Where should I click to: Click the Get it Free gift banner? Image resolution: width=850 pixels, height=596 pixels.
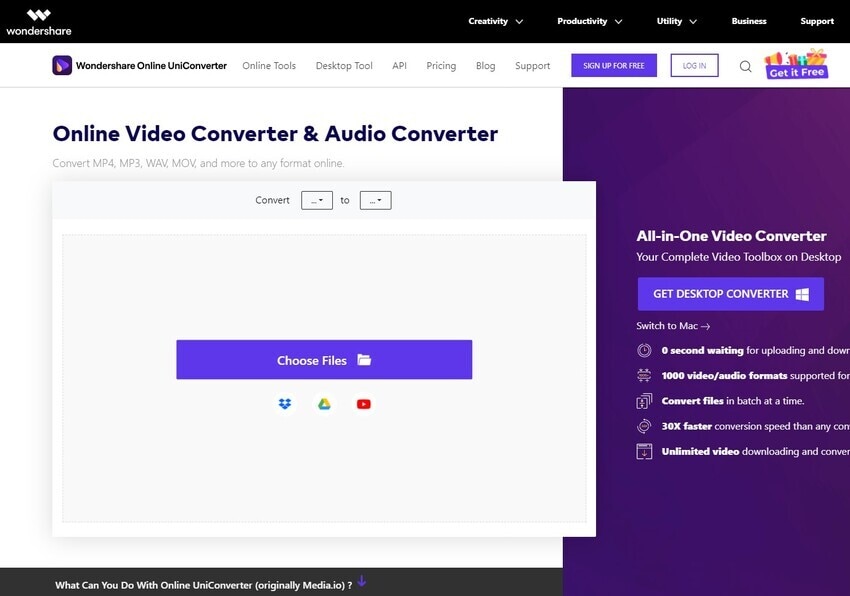click(x=796, y=64)
